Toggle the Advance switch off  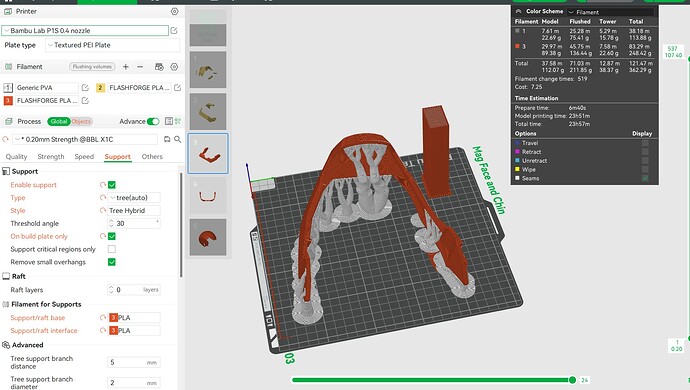coord(153,121)
